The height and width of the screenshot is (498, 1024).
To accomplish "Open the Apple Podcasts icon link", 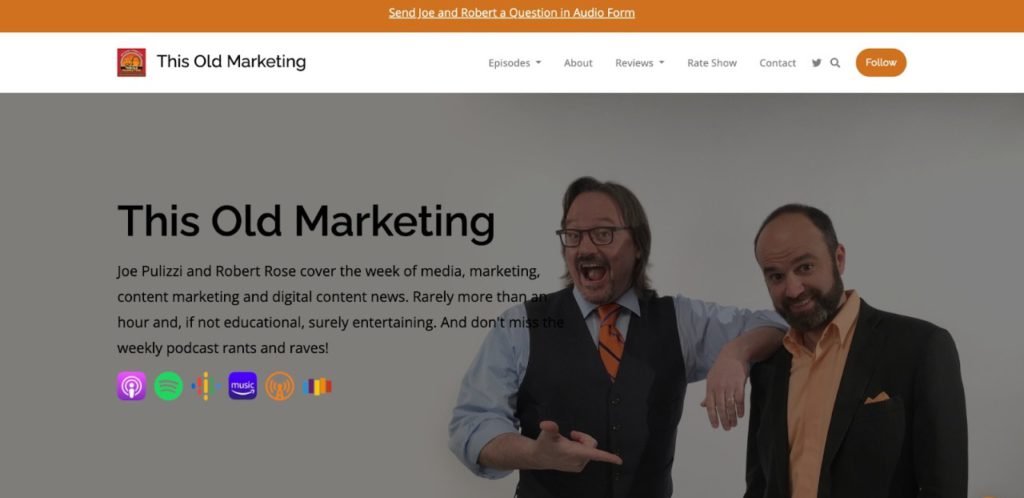I will (x=131, y=386).
